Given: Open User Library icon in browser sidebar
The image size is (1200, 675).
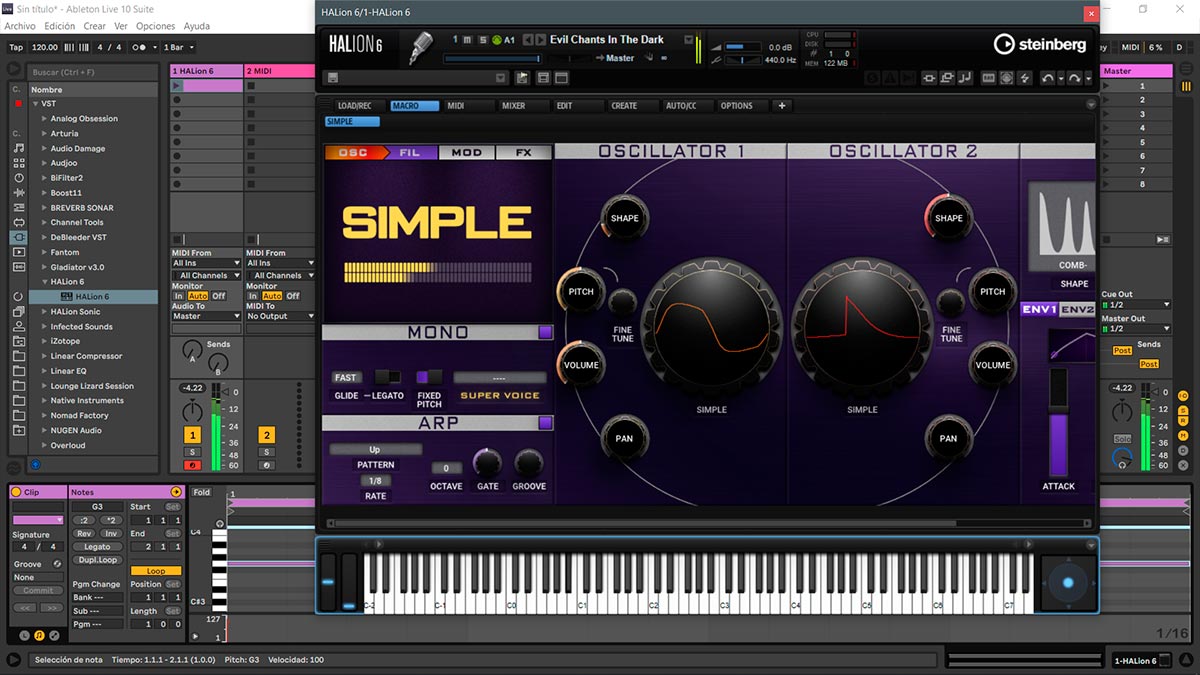Looking at the screenshot, I should tap(18, 326).
